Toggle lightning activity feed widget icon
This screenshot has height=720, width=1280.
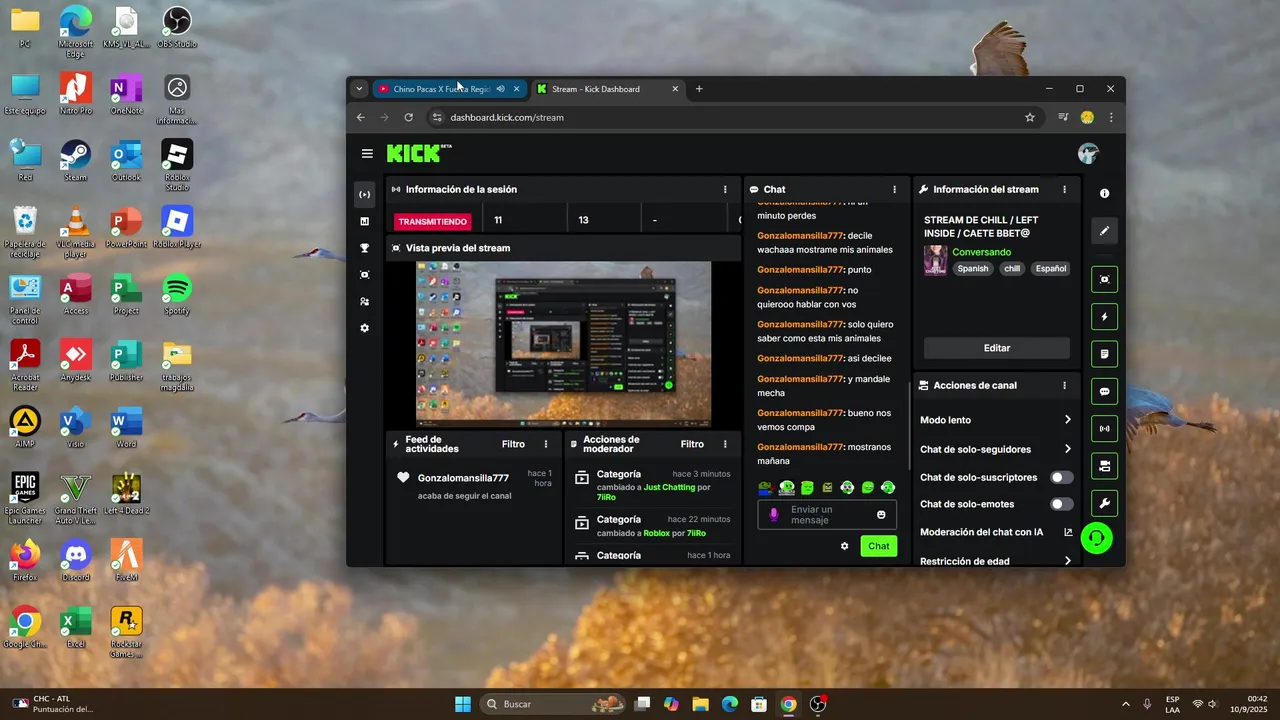click(x=1104, y=317)
